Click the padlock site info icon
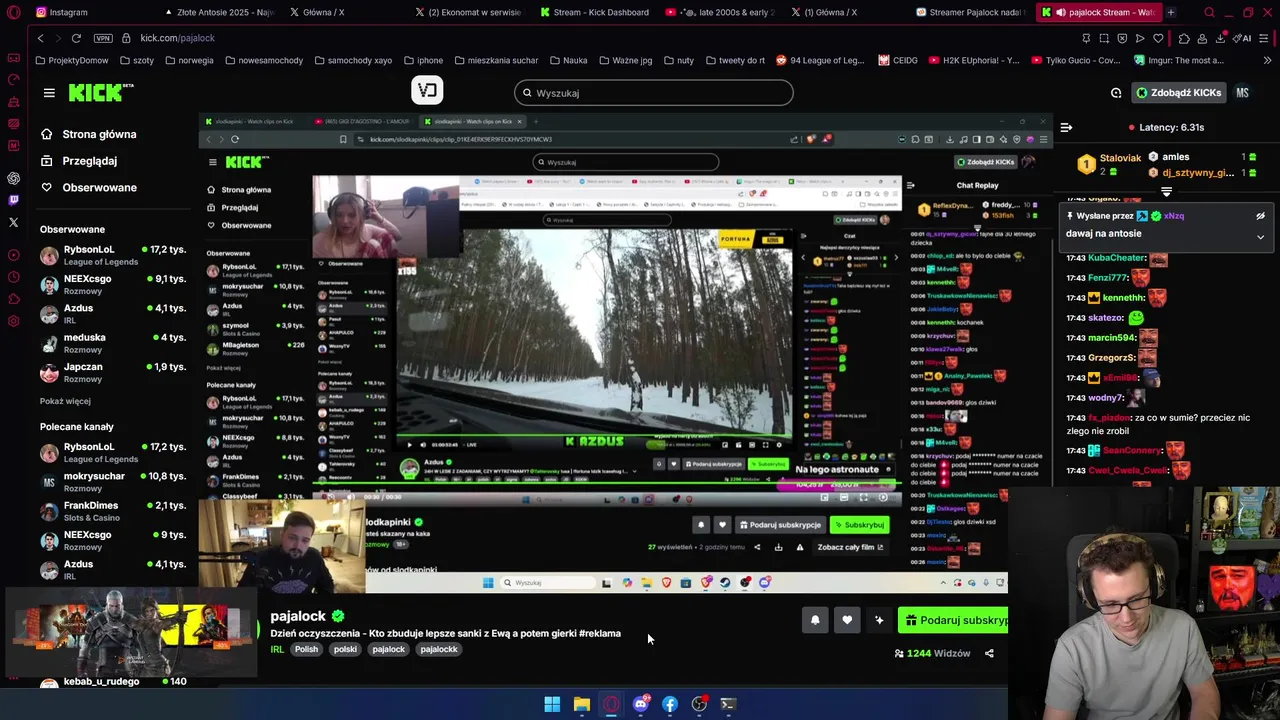 [x=126, y=38]
